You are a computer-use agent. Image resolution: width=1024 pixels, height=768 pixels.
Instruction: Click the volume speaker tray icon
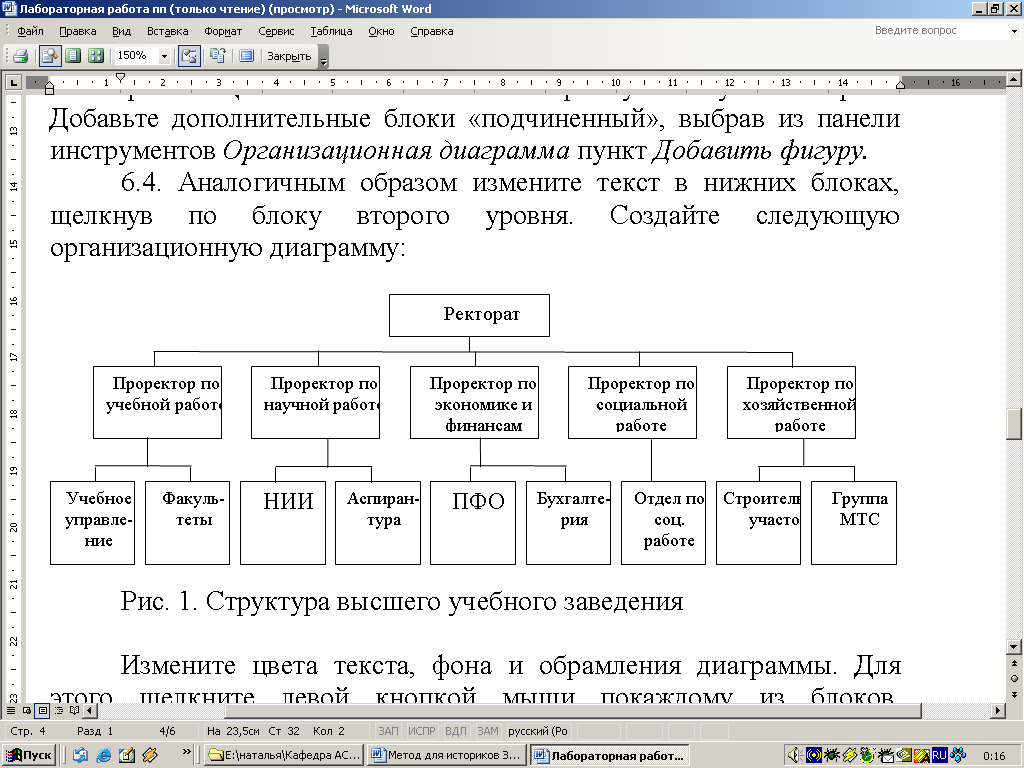[x=794, y=756]
